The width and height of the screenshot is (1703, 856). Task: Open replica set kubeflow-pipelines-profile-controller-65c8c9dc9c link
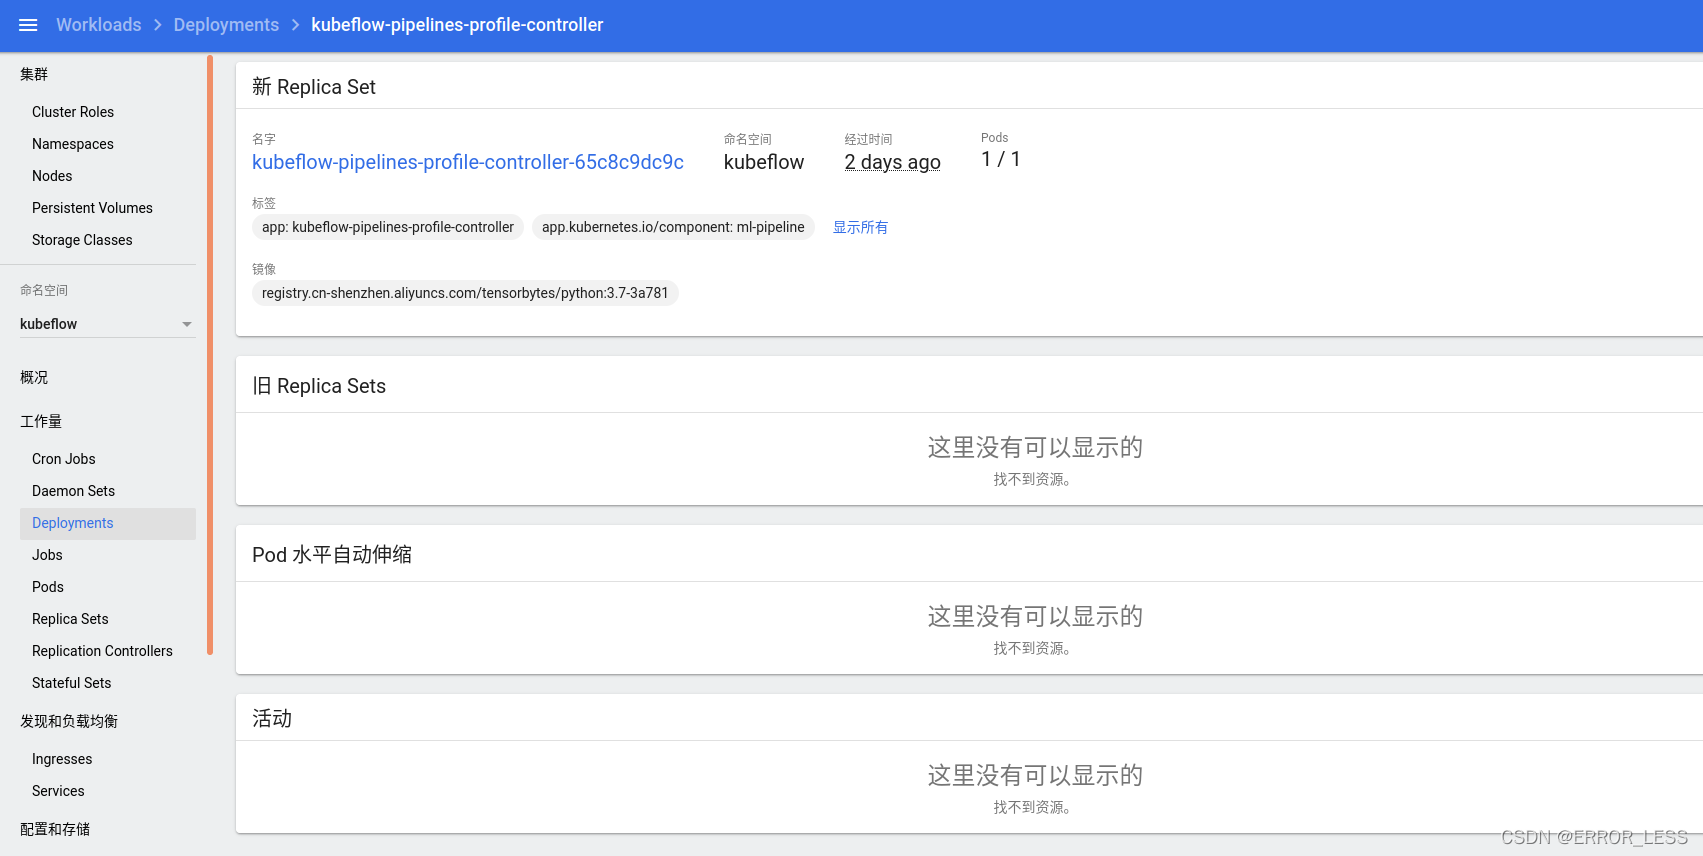tap(468, 162)
